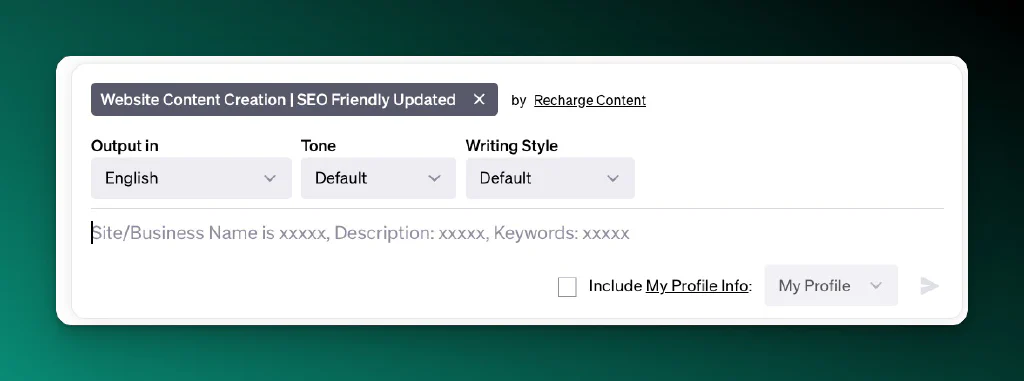Screen dimensions: 1024x381
Task: Click the Website Content Creation template label
Action: (278, 99)
